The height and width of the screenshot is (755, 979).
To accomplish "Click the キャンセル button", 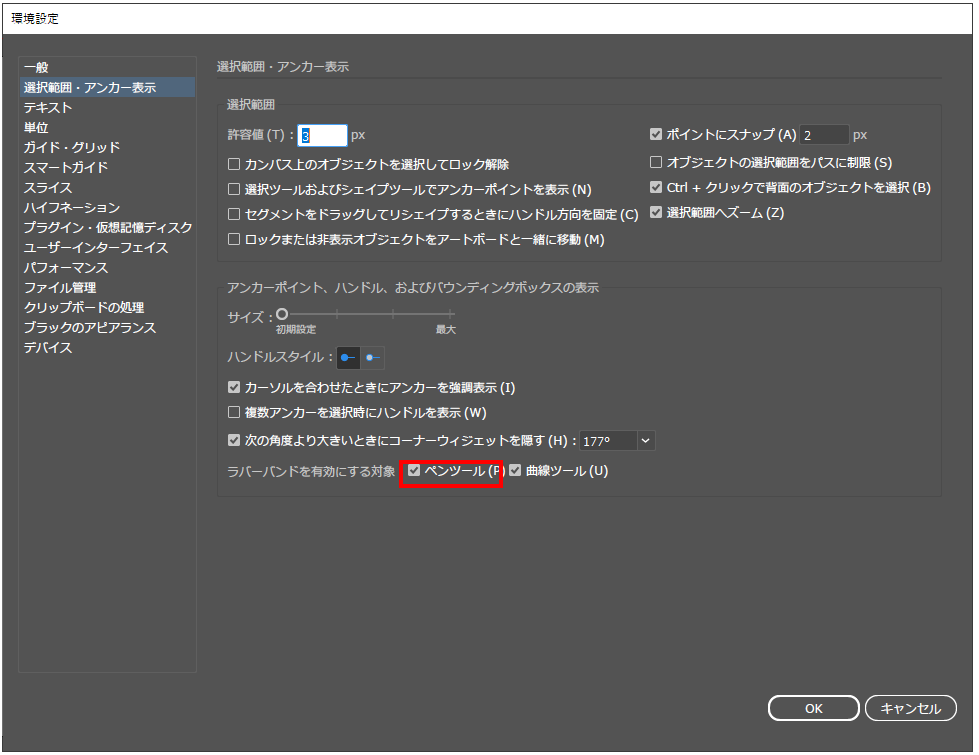I will pos(910,709).
